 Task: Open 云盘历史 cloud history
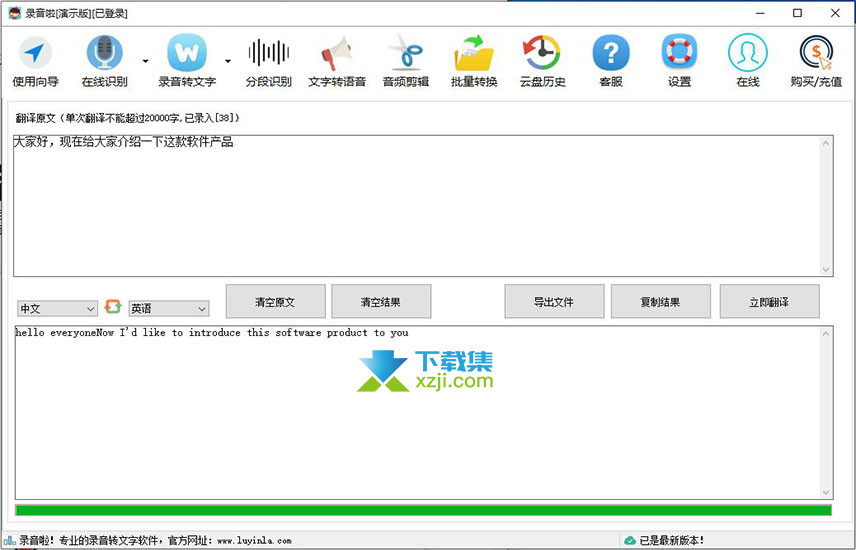point(542,61)
